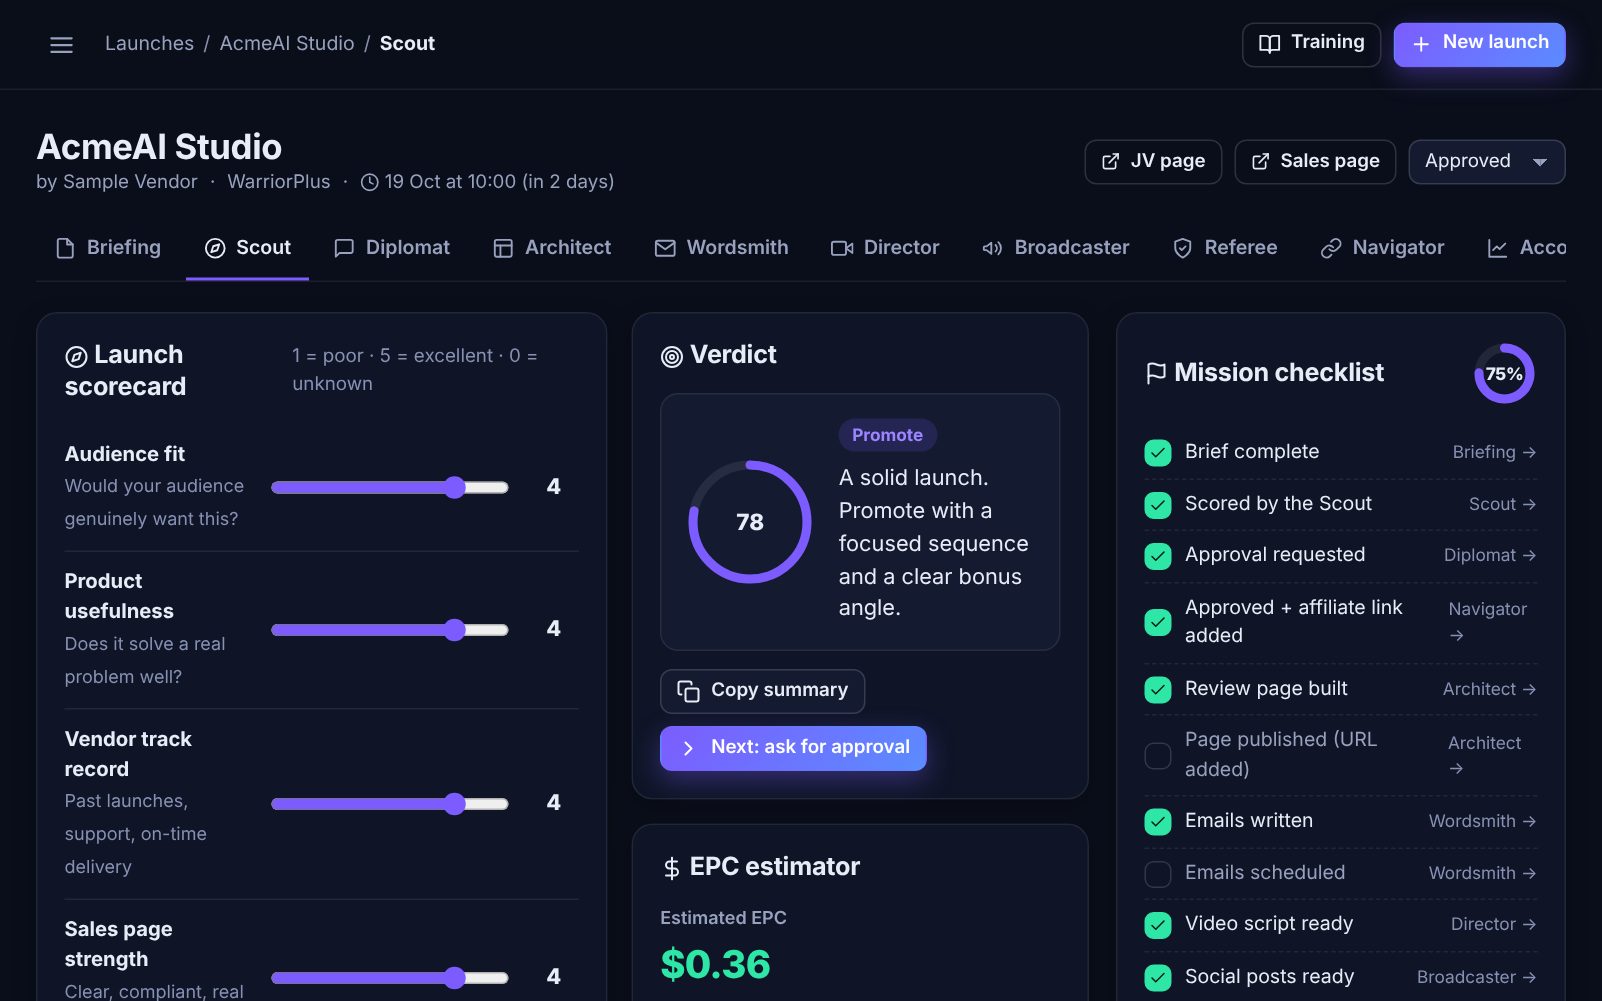Select the Scout tab
This screenshot has height=1001, width=1602.
pos(248,248)
